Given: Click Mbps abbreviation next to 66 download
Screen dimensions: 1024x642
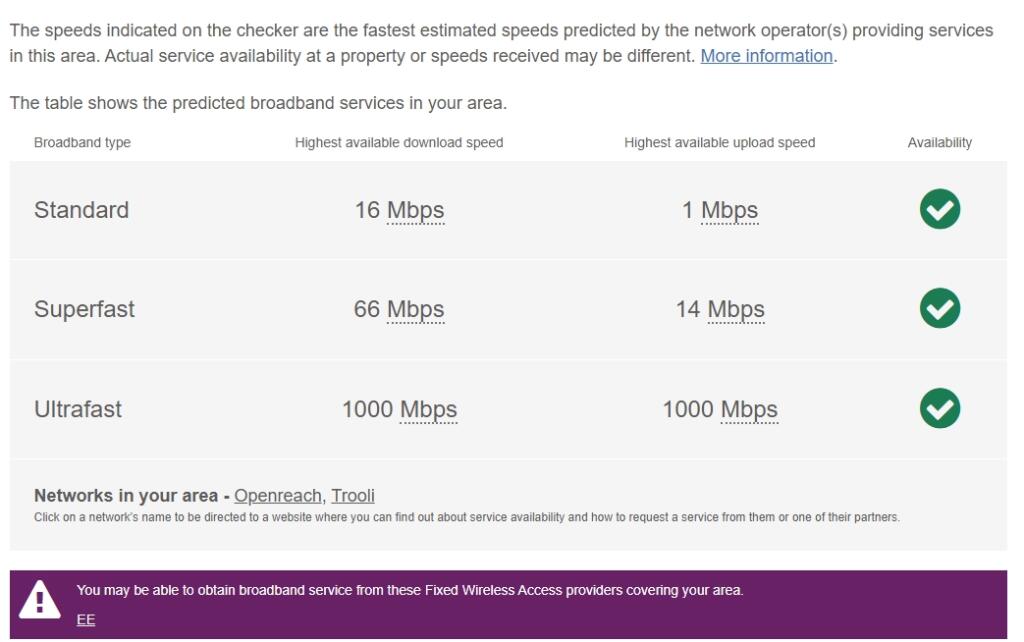Looking at the screenshot, I should [415, 309].
